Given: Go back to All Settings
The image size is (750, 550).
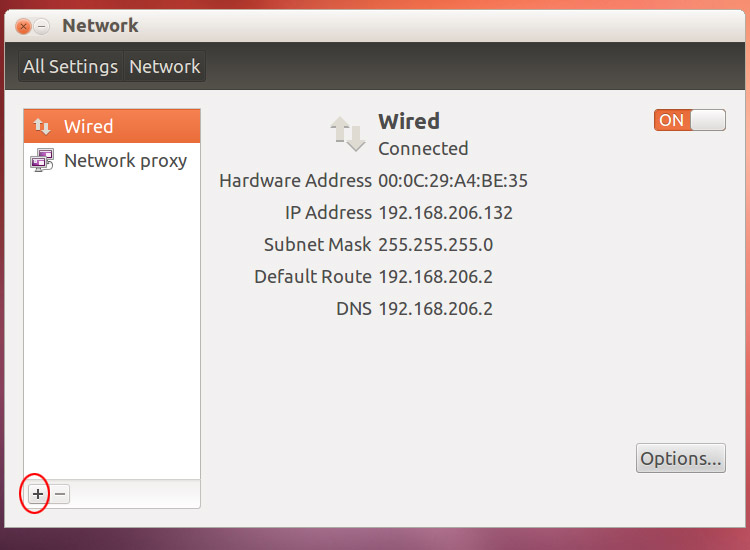Looking at the screenshot, I should point(71,66).
